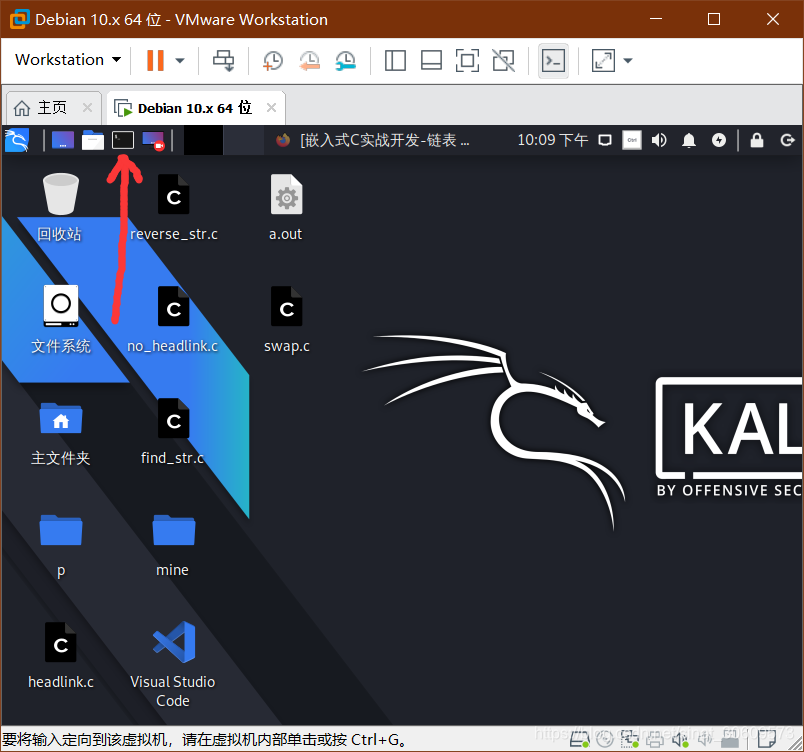Close the 主页 tab
Screen dimensions: 804x752
pyautogui.click(x=87, y=108)
